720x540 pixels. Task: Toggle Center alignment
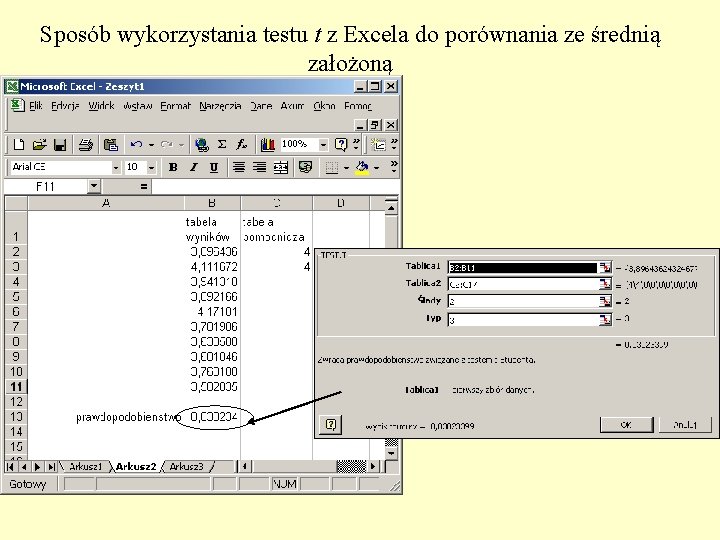[238, 167]
